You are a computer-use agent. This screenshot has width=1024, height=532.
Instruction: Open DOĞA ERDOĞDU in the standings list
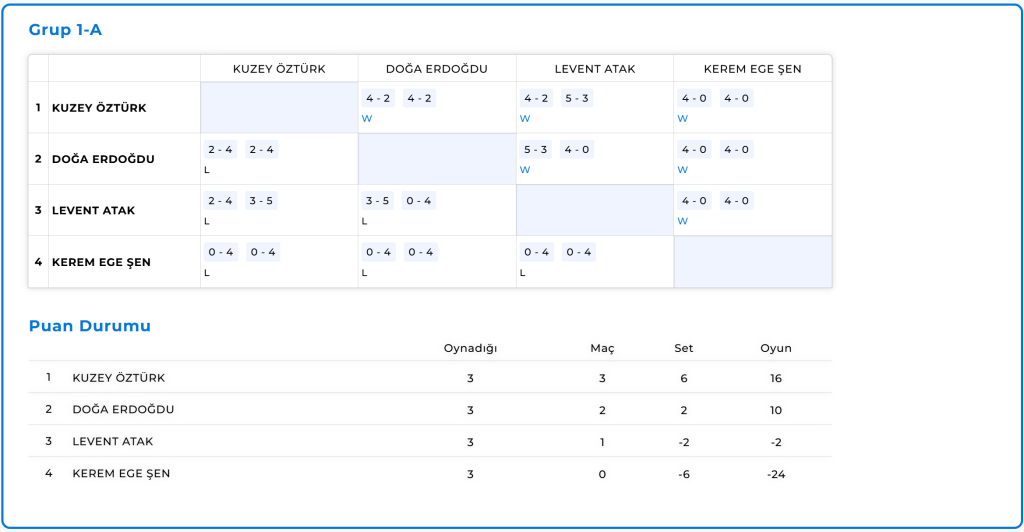[123, 410]
